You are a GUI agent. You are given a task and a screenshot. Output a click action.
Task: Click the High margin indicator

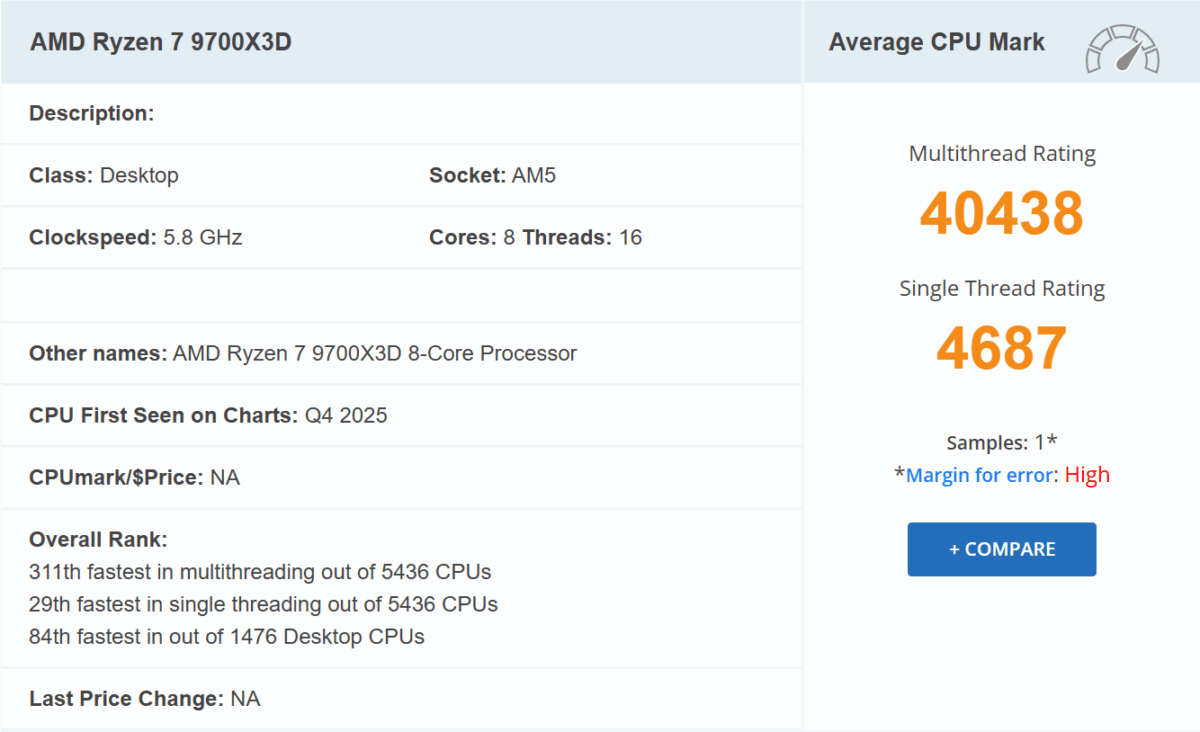click(x=1087, y=474)
